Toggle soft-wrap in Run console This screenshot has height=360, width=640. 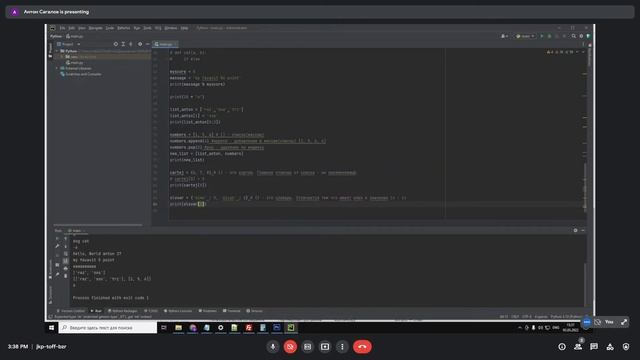pyautogui.click(x=66, y=253)
